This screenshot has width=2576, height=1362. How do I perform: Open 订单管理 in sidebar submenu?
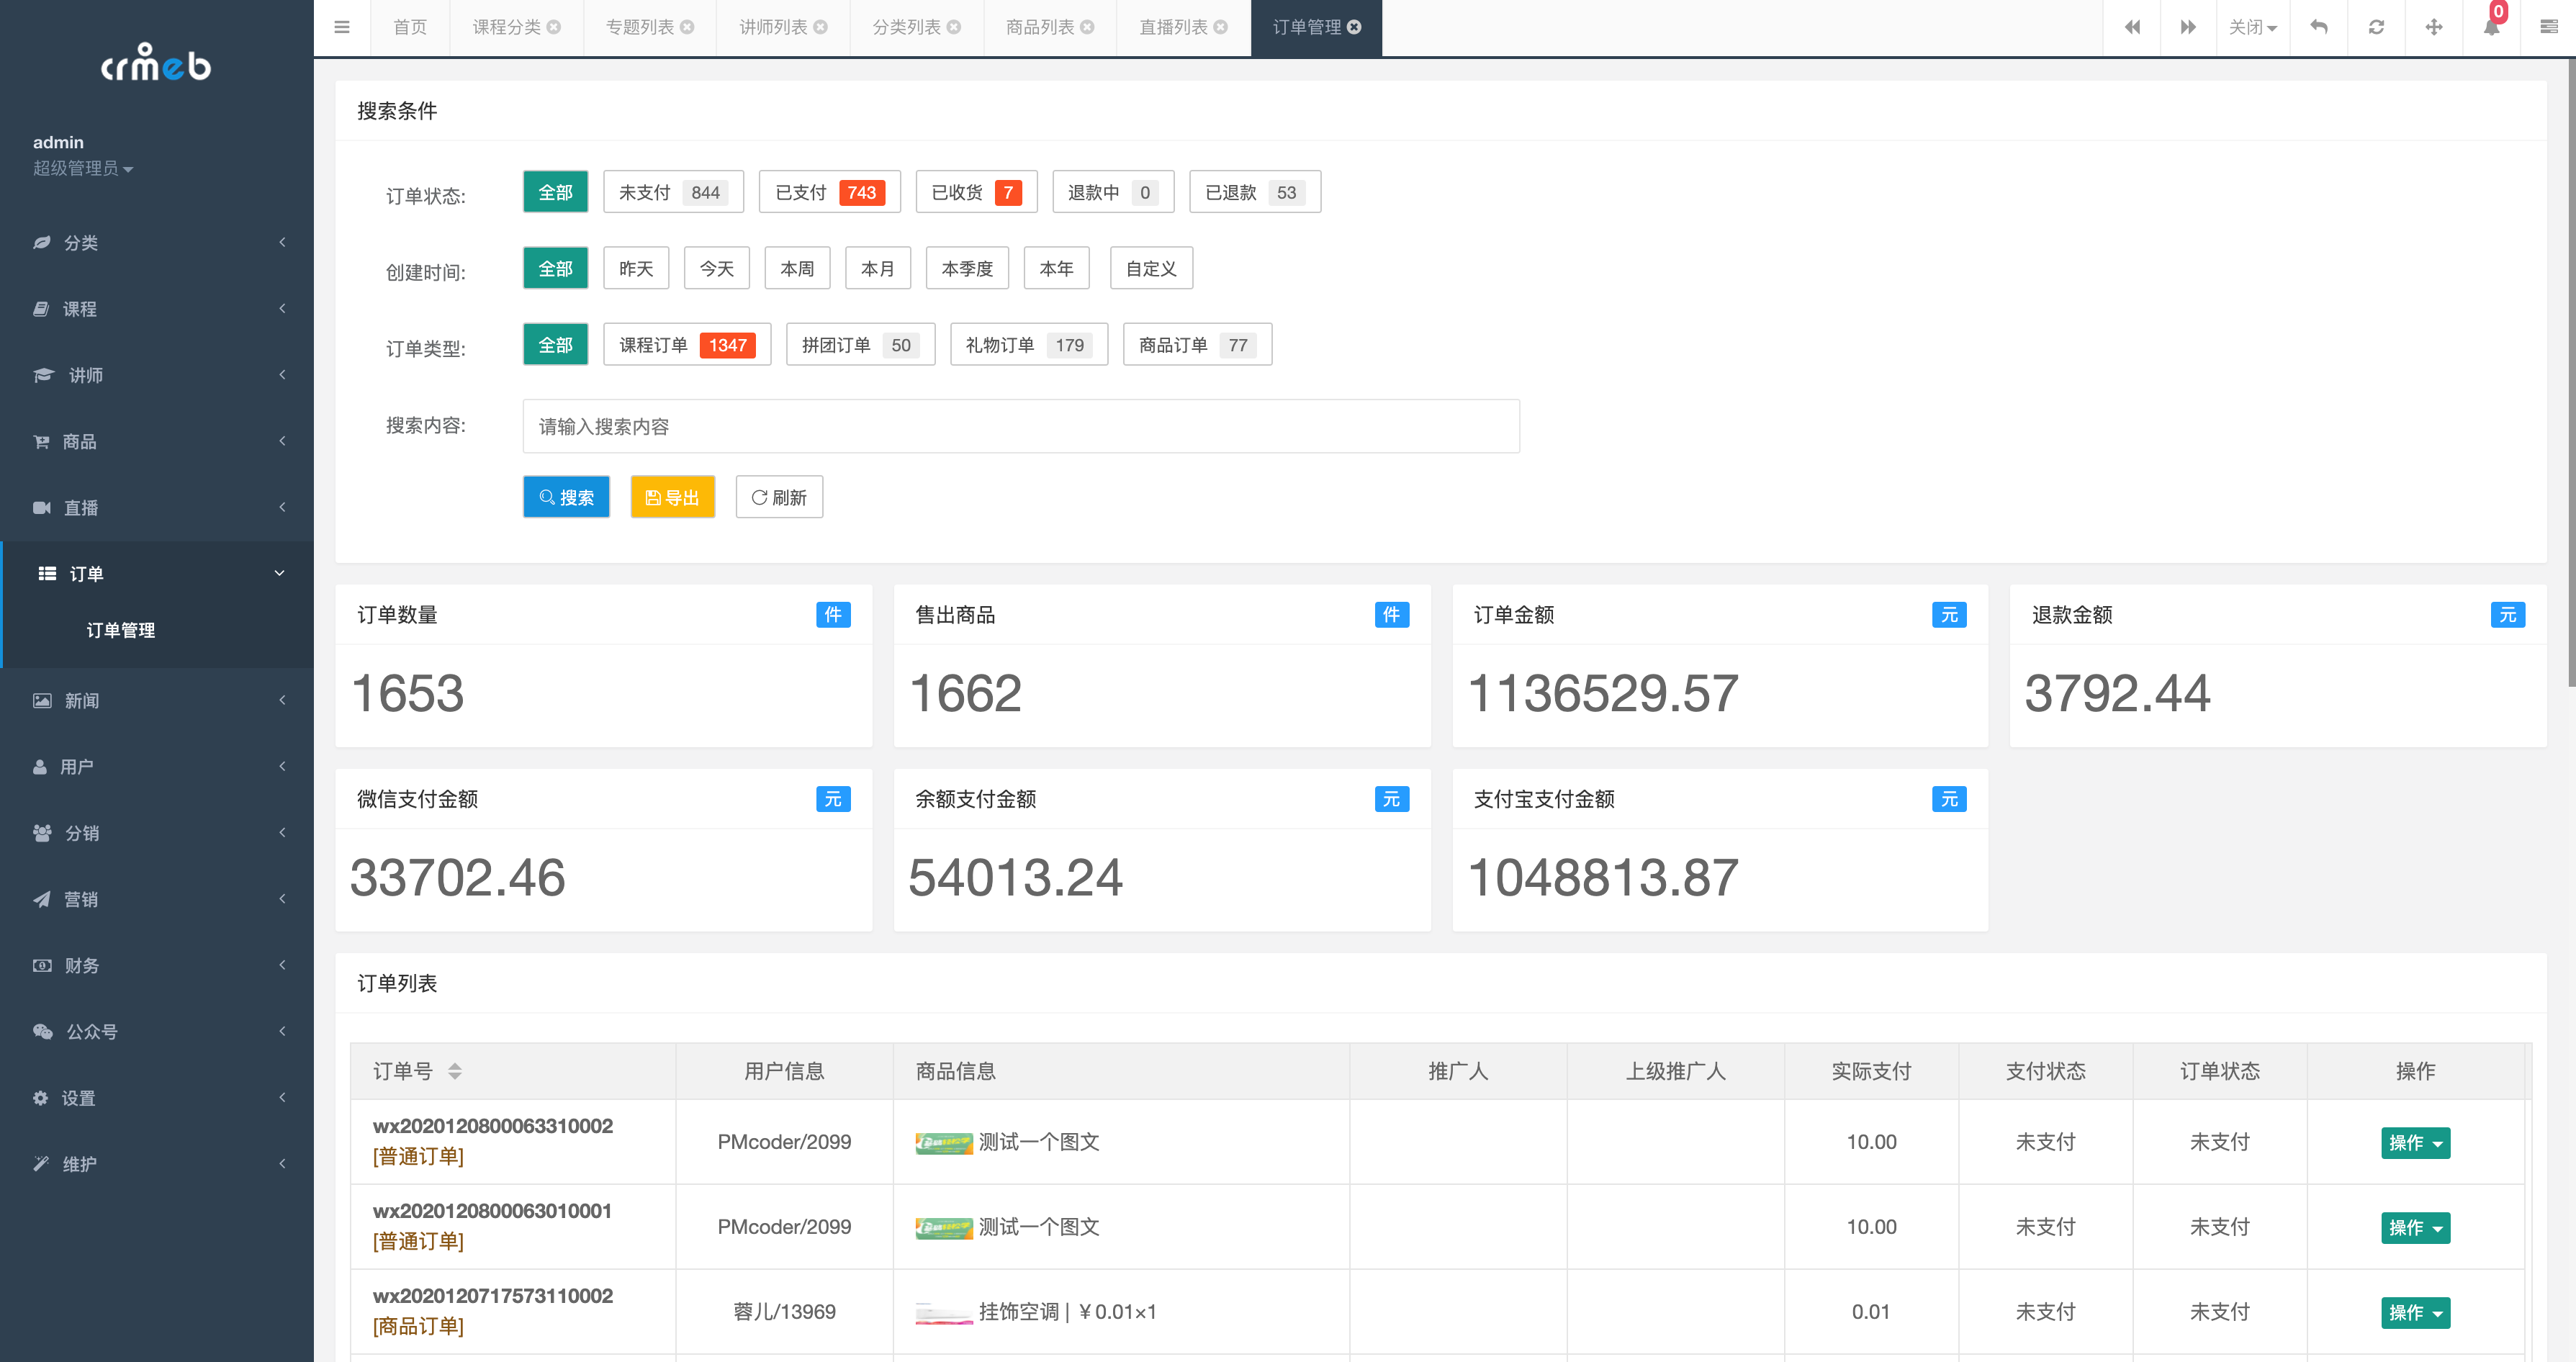click(121, 630)
